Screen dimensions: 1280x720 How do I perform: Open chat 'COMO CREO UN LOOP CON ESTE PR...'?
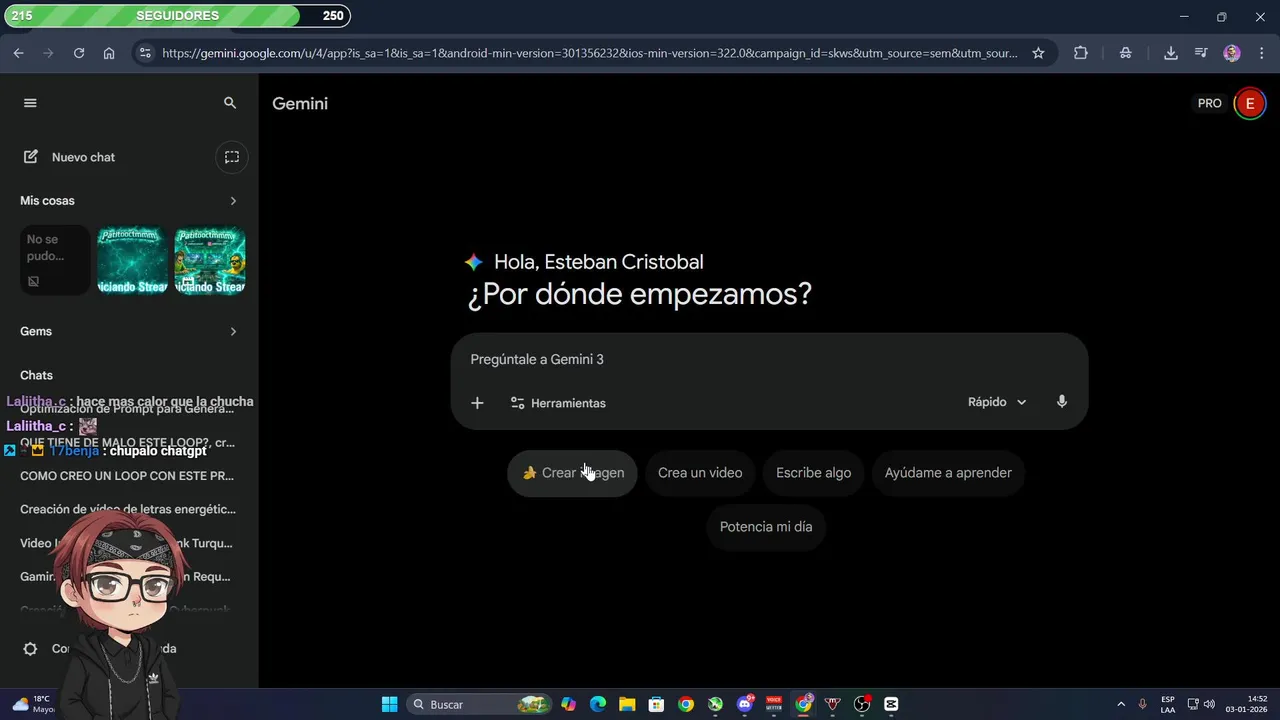click(127, 476)
